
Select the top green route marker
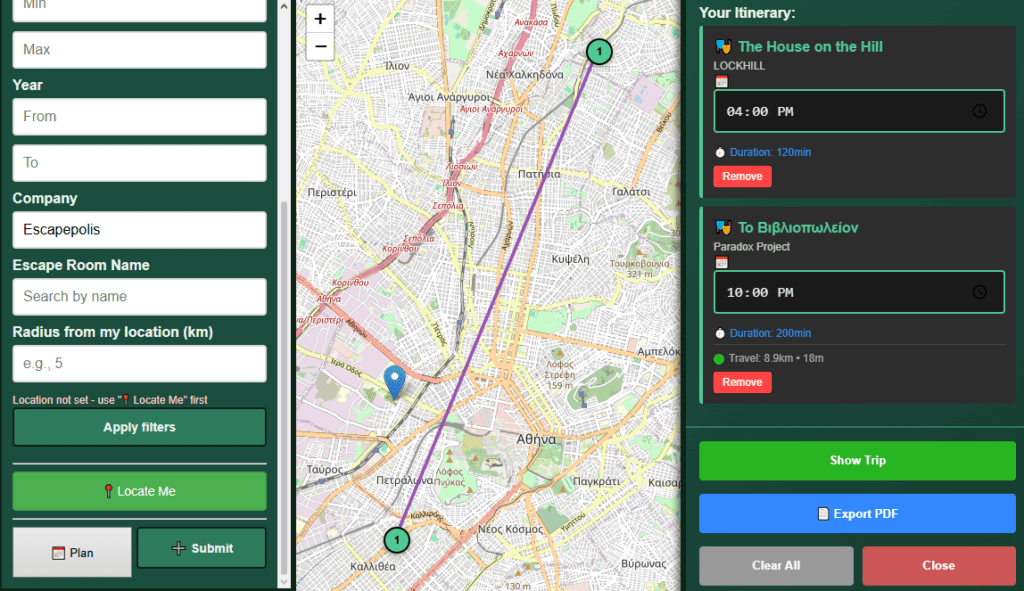(x=598, y=51)
